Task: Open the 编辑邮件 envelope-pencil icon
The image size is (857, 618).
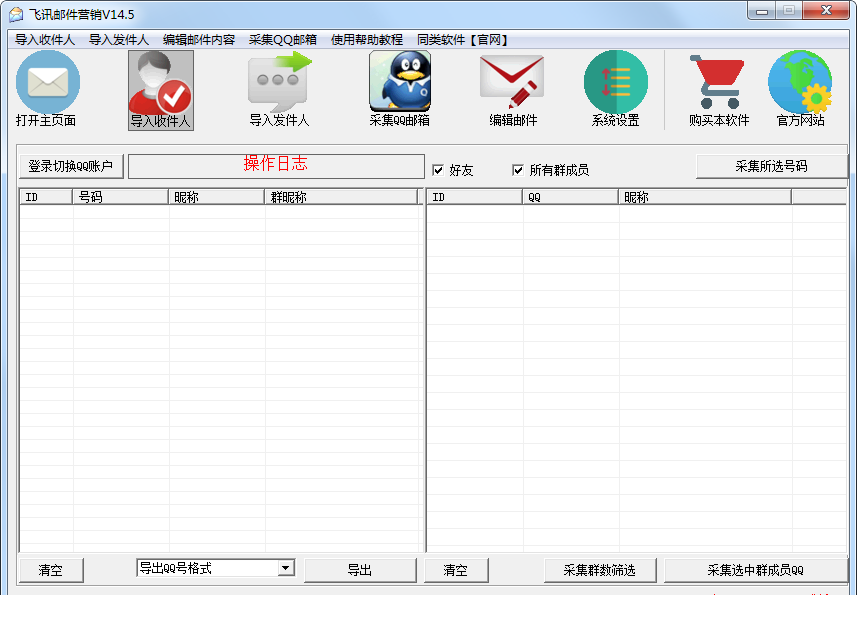Action: 512,82
